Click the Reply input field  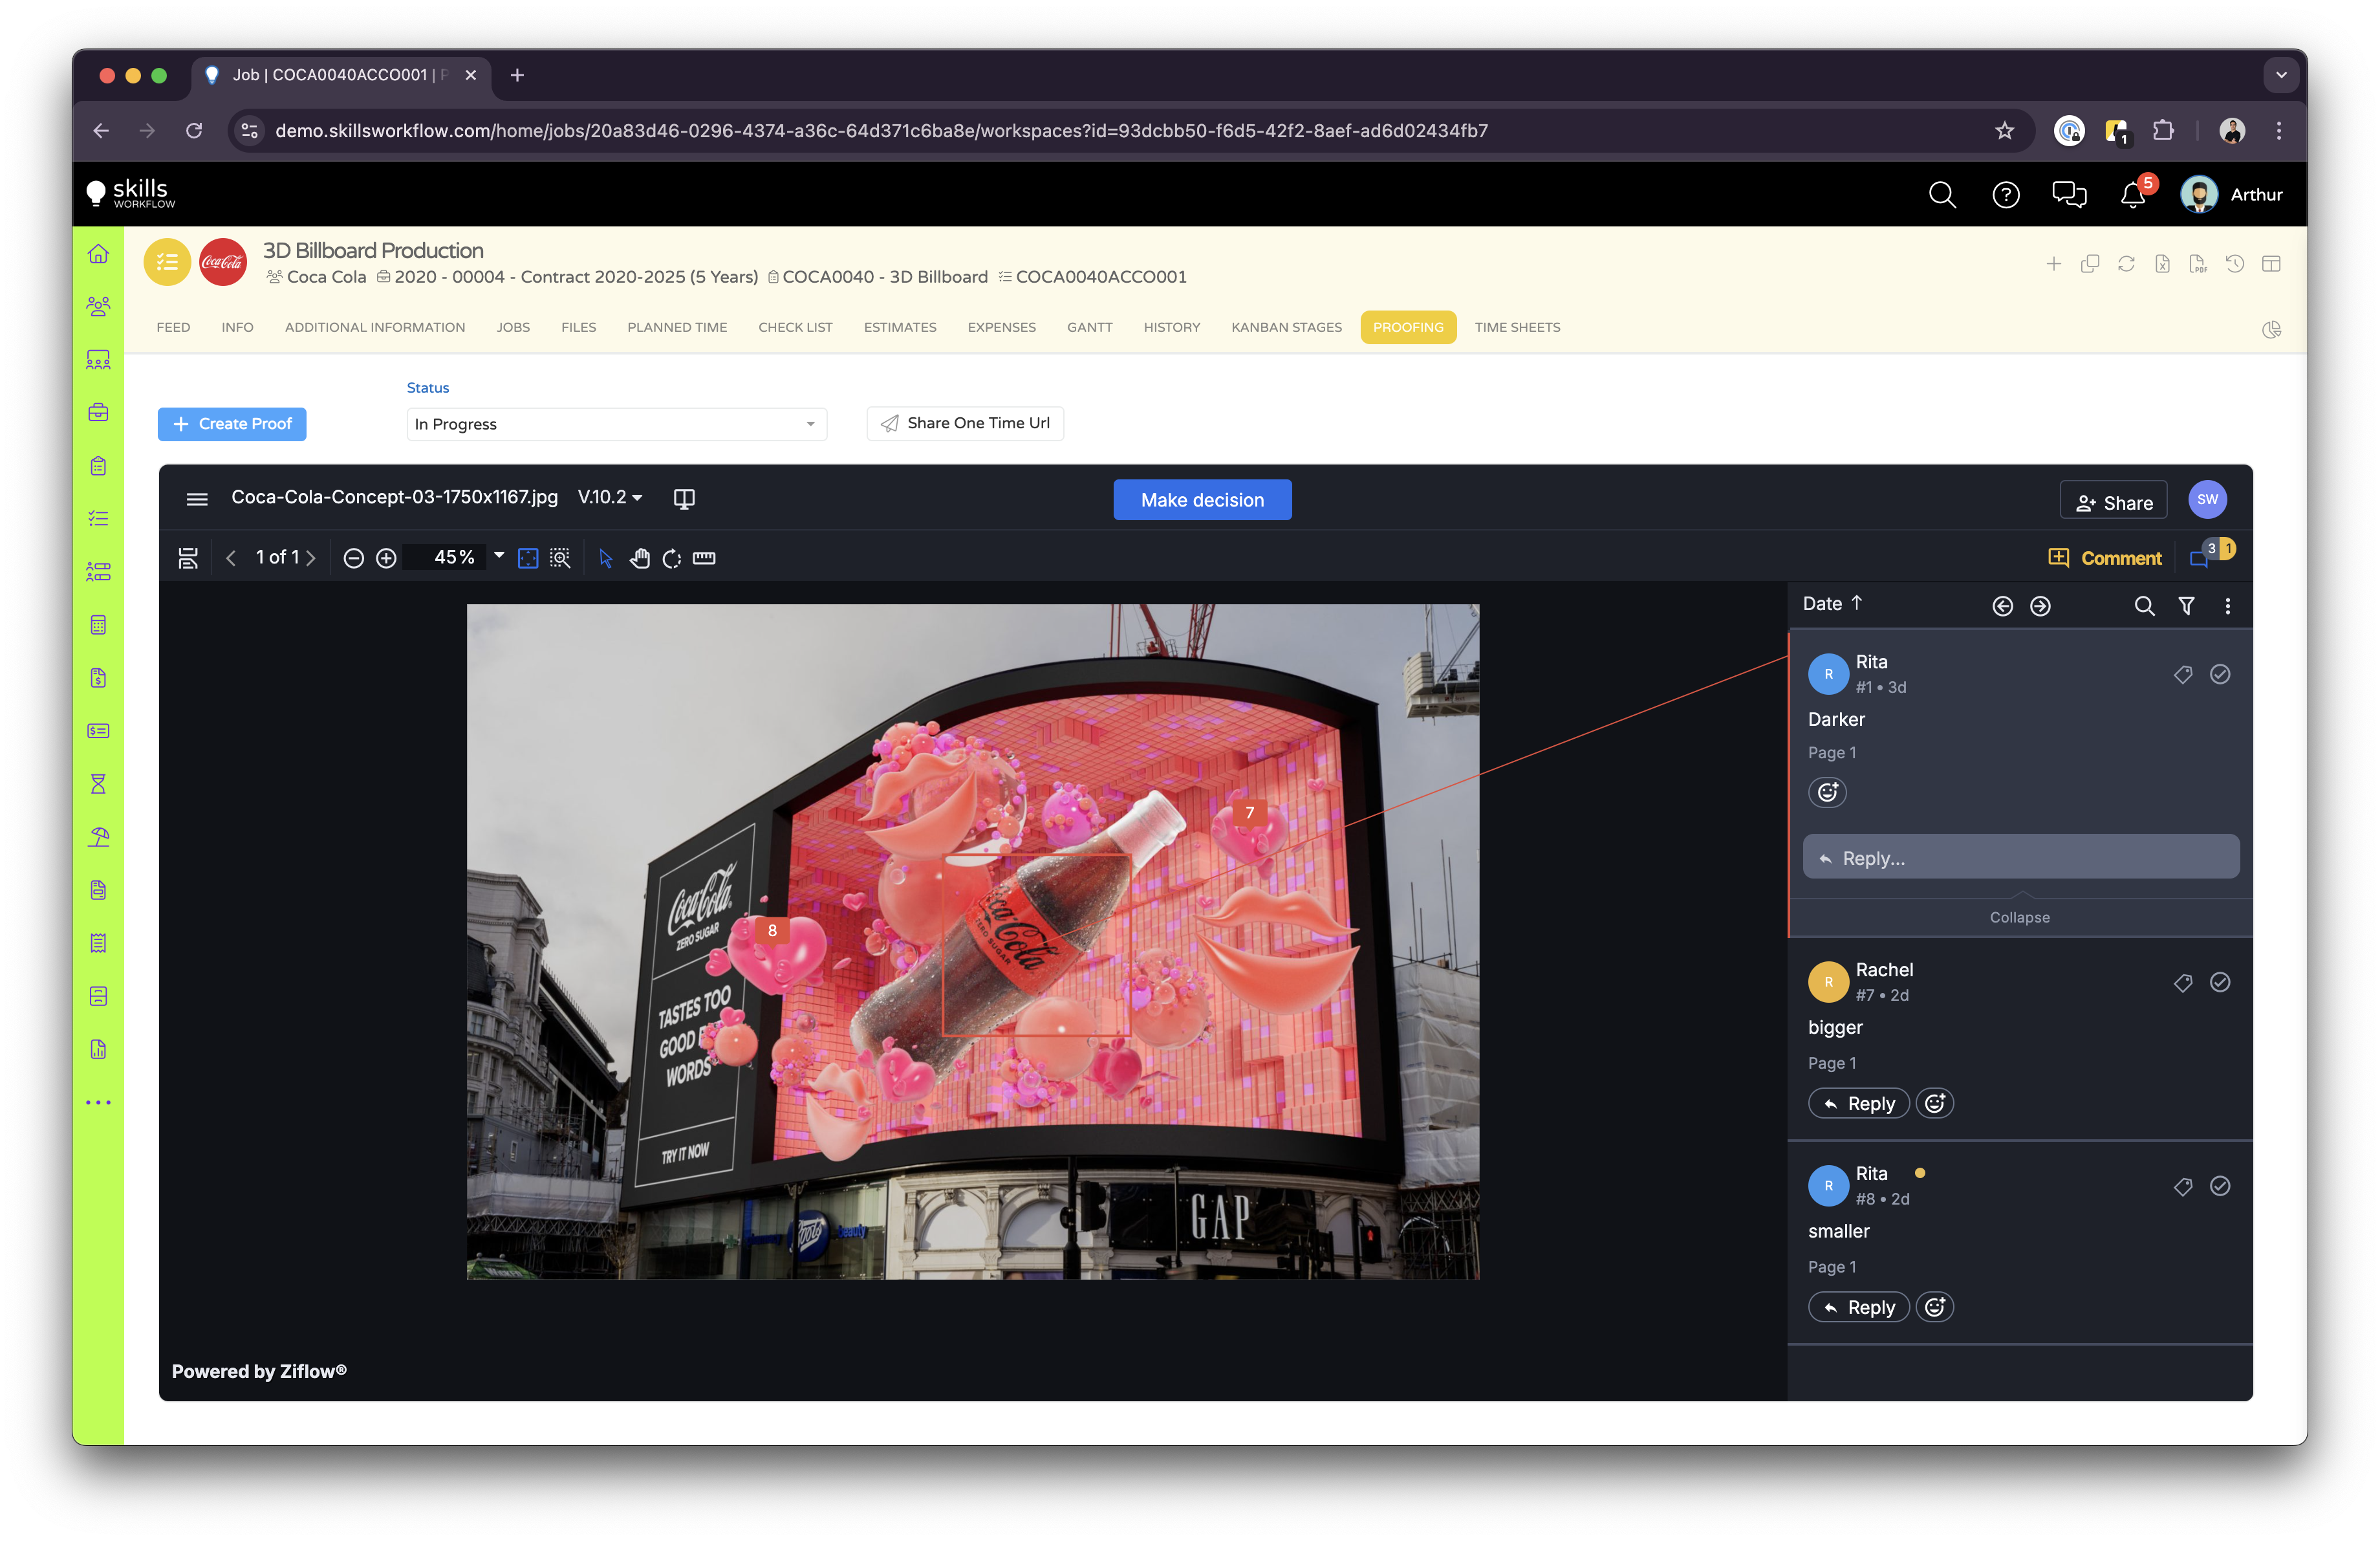(x=2020, y=858)
